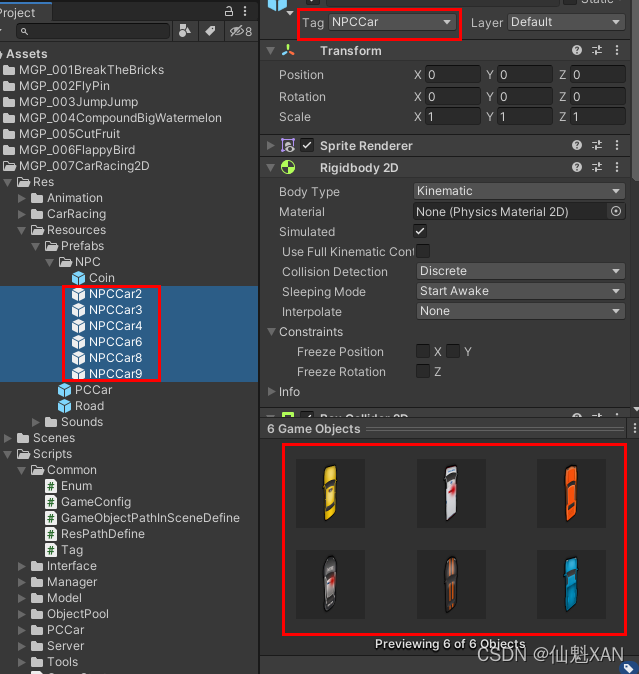The width and height of the screenshot is (639, 674).
Task: Collapse the Rigidbody 2D component
Action: [271, 167]
